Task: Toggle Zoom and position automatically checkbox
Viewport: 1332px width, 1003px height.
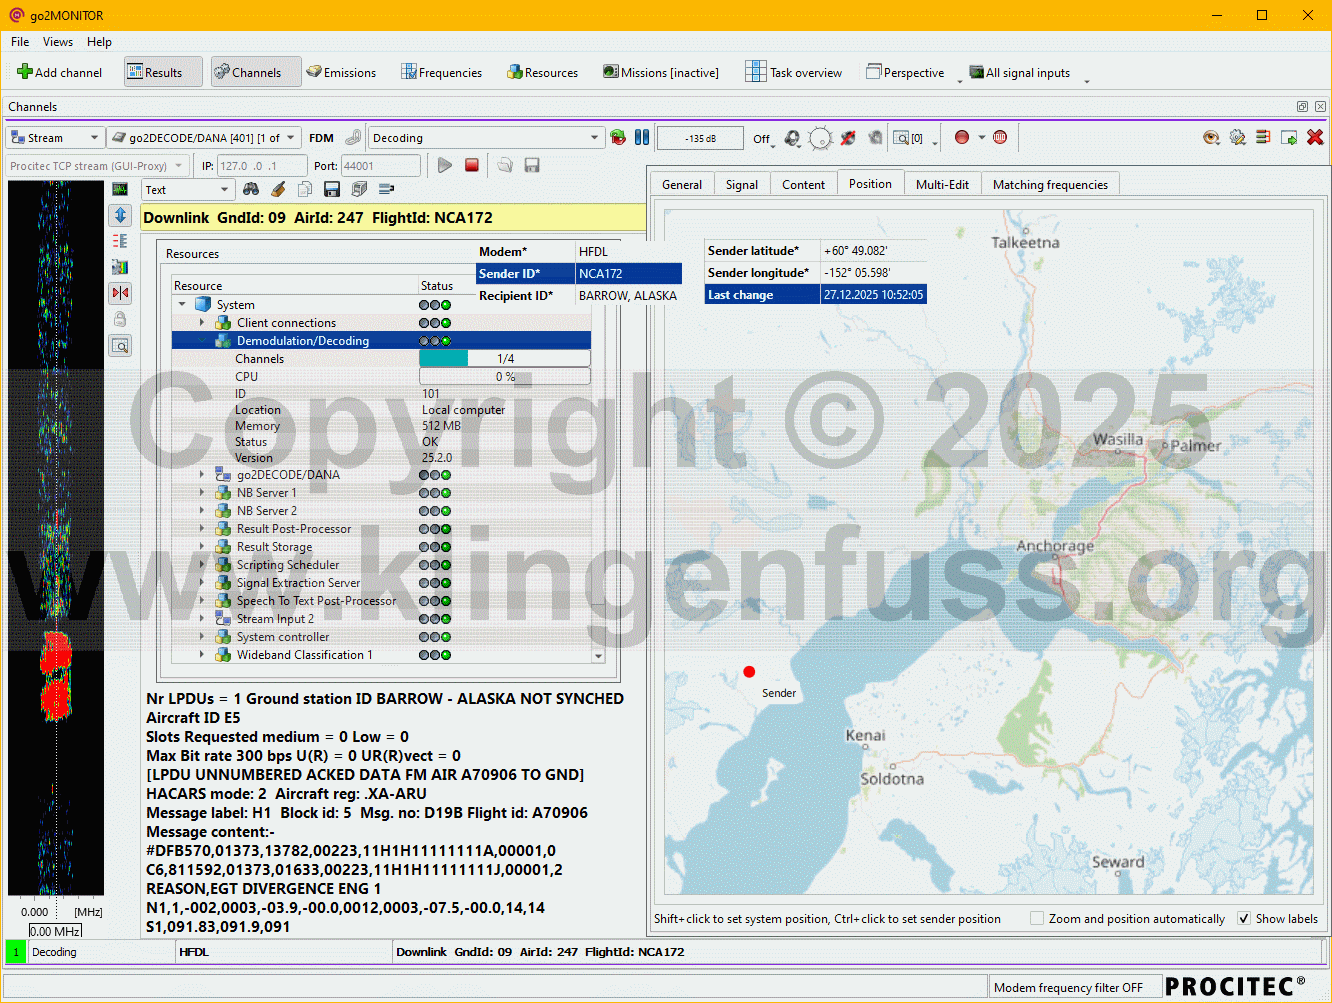Action: [1037, 918]
